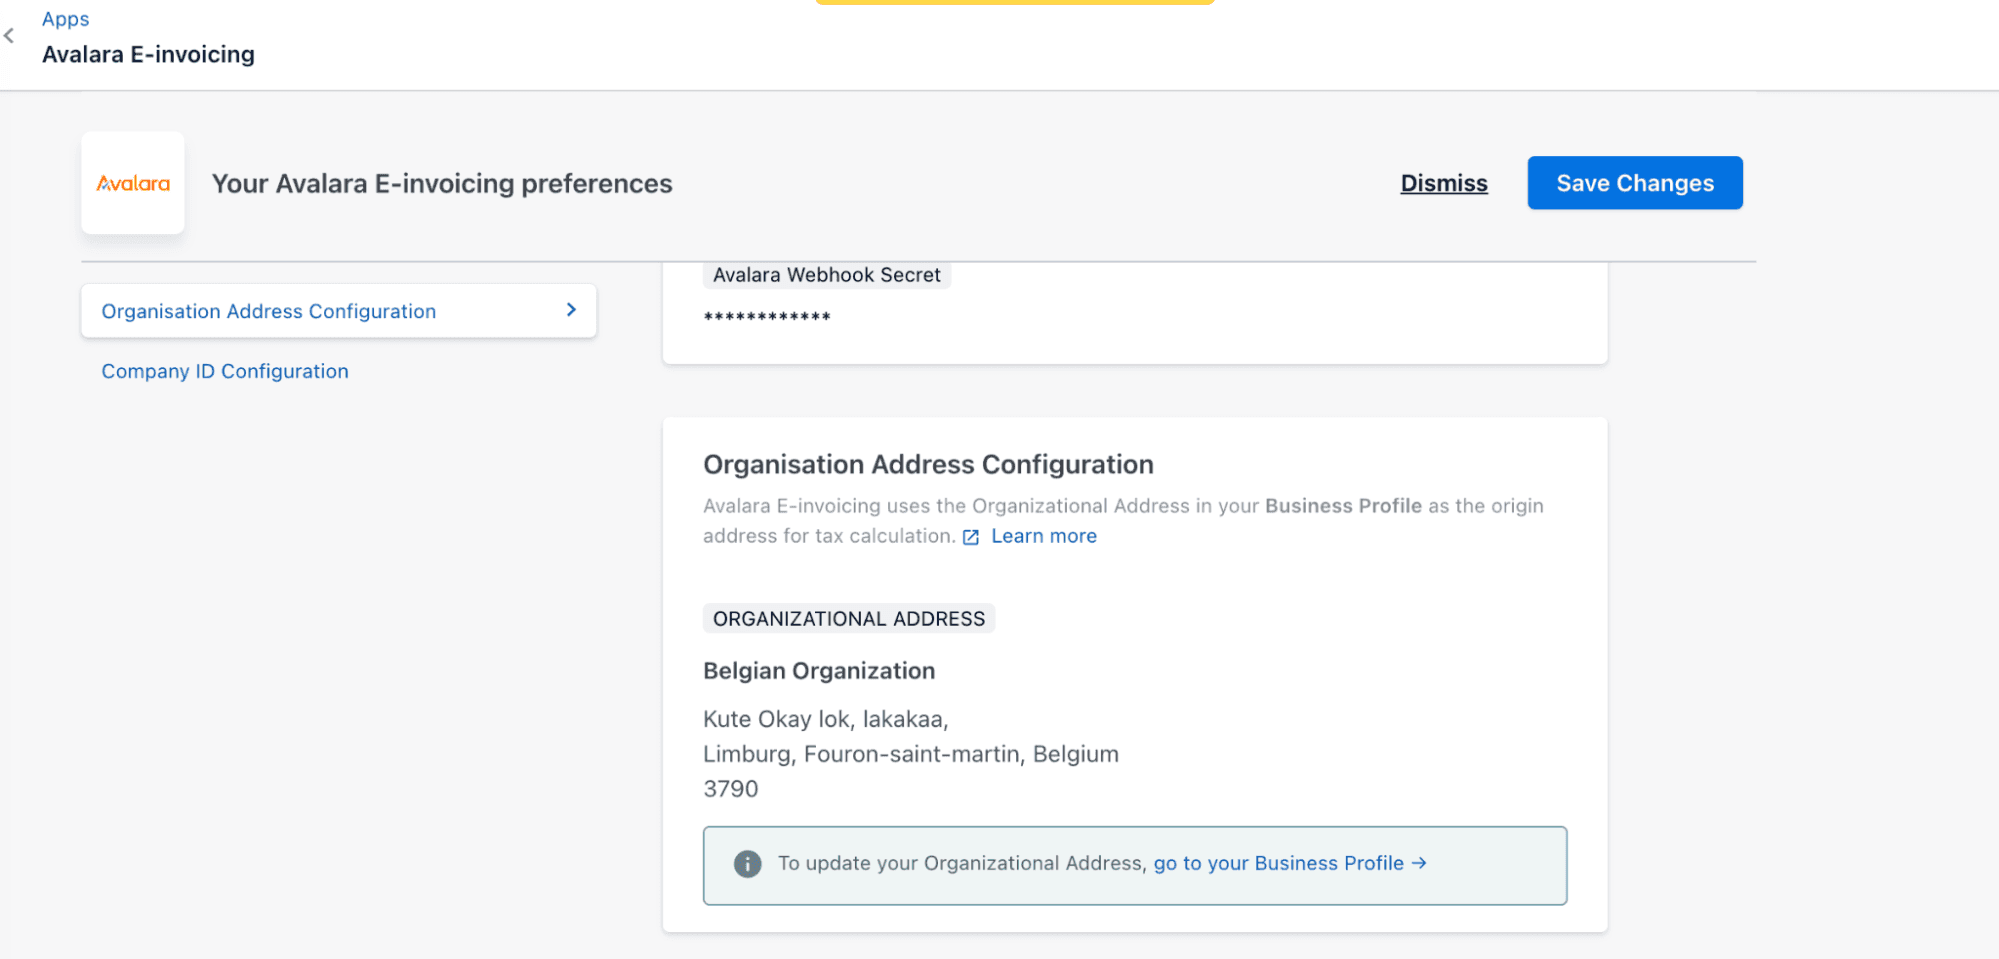Click the info icon in the update notice
Screen dimensions: 1999x959
point(747,864)
